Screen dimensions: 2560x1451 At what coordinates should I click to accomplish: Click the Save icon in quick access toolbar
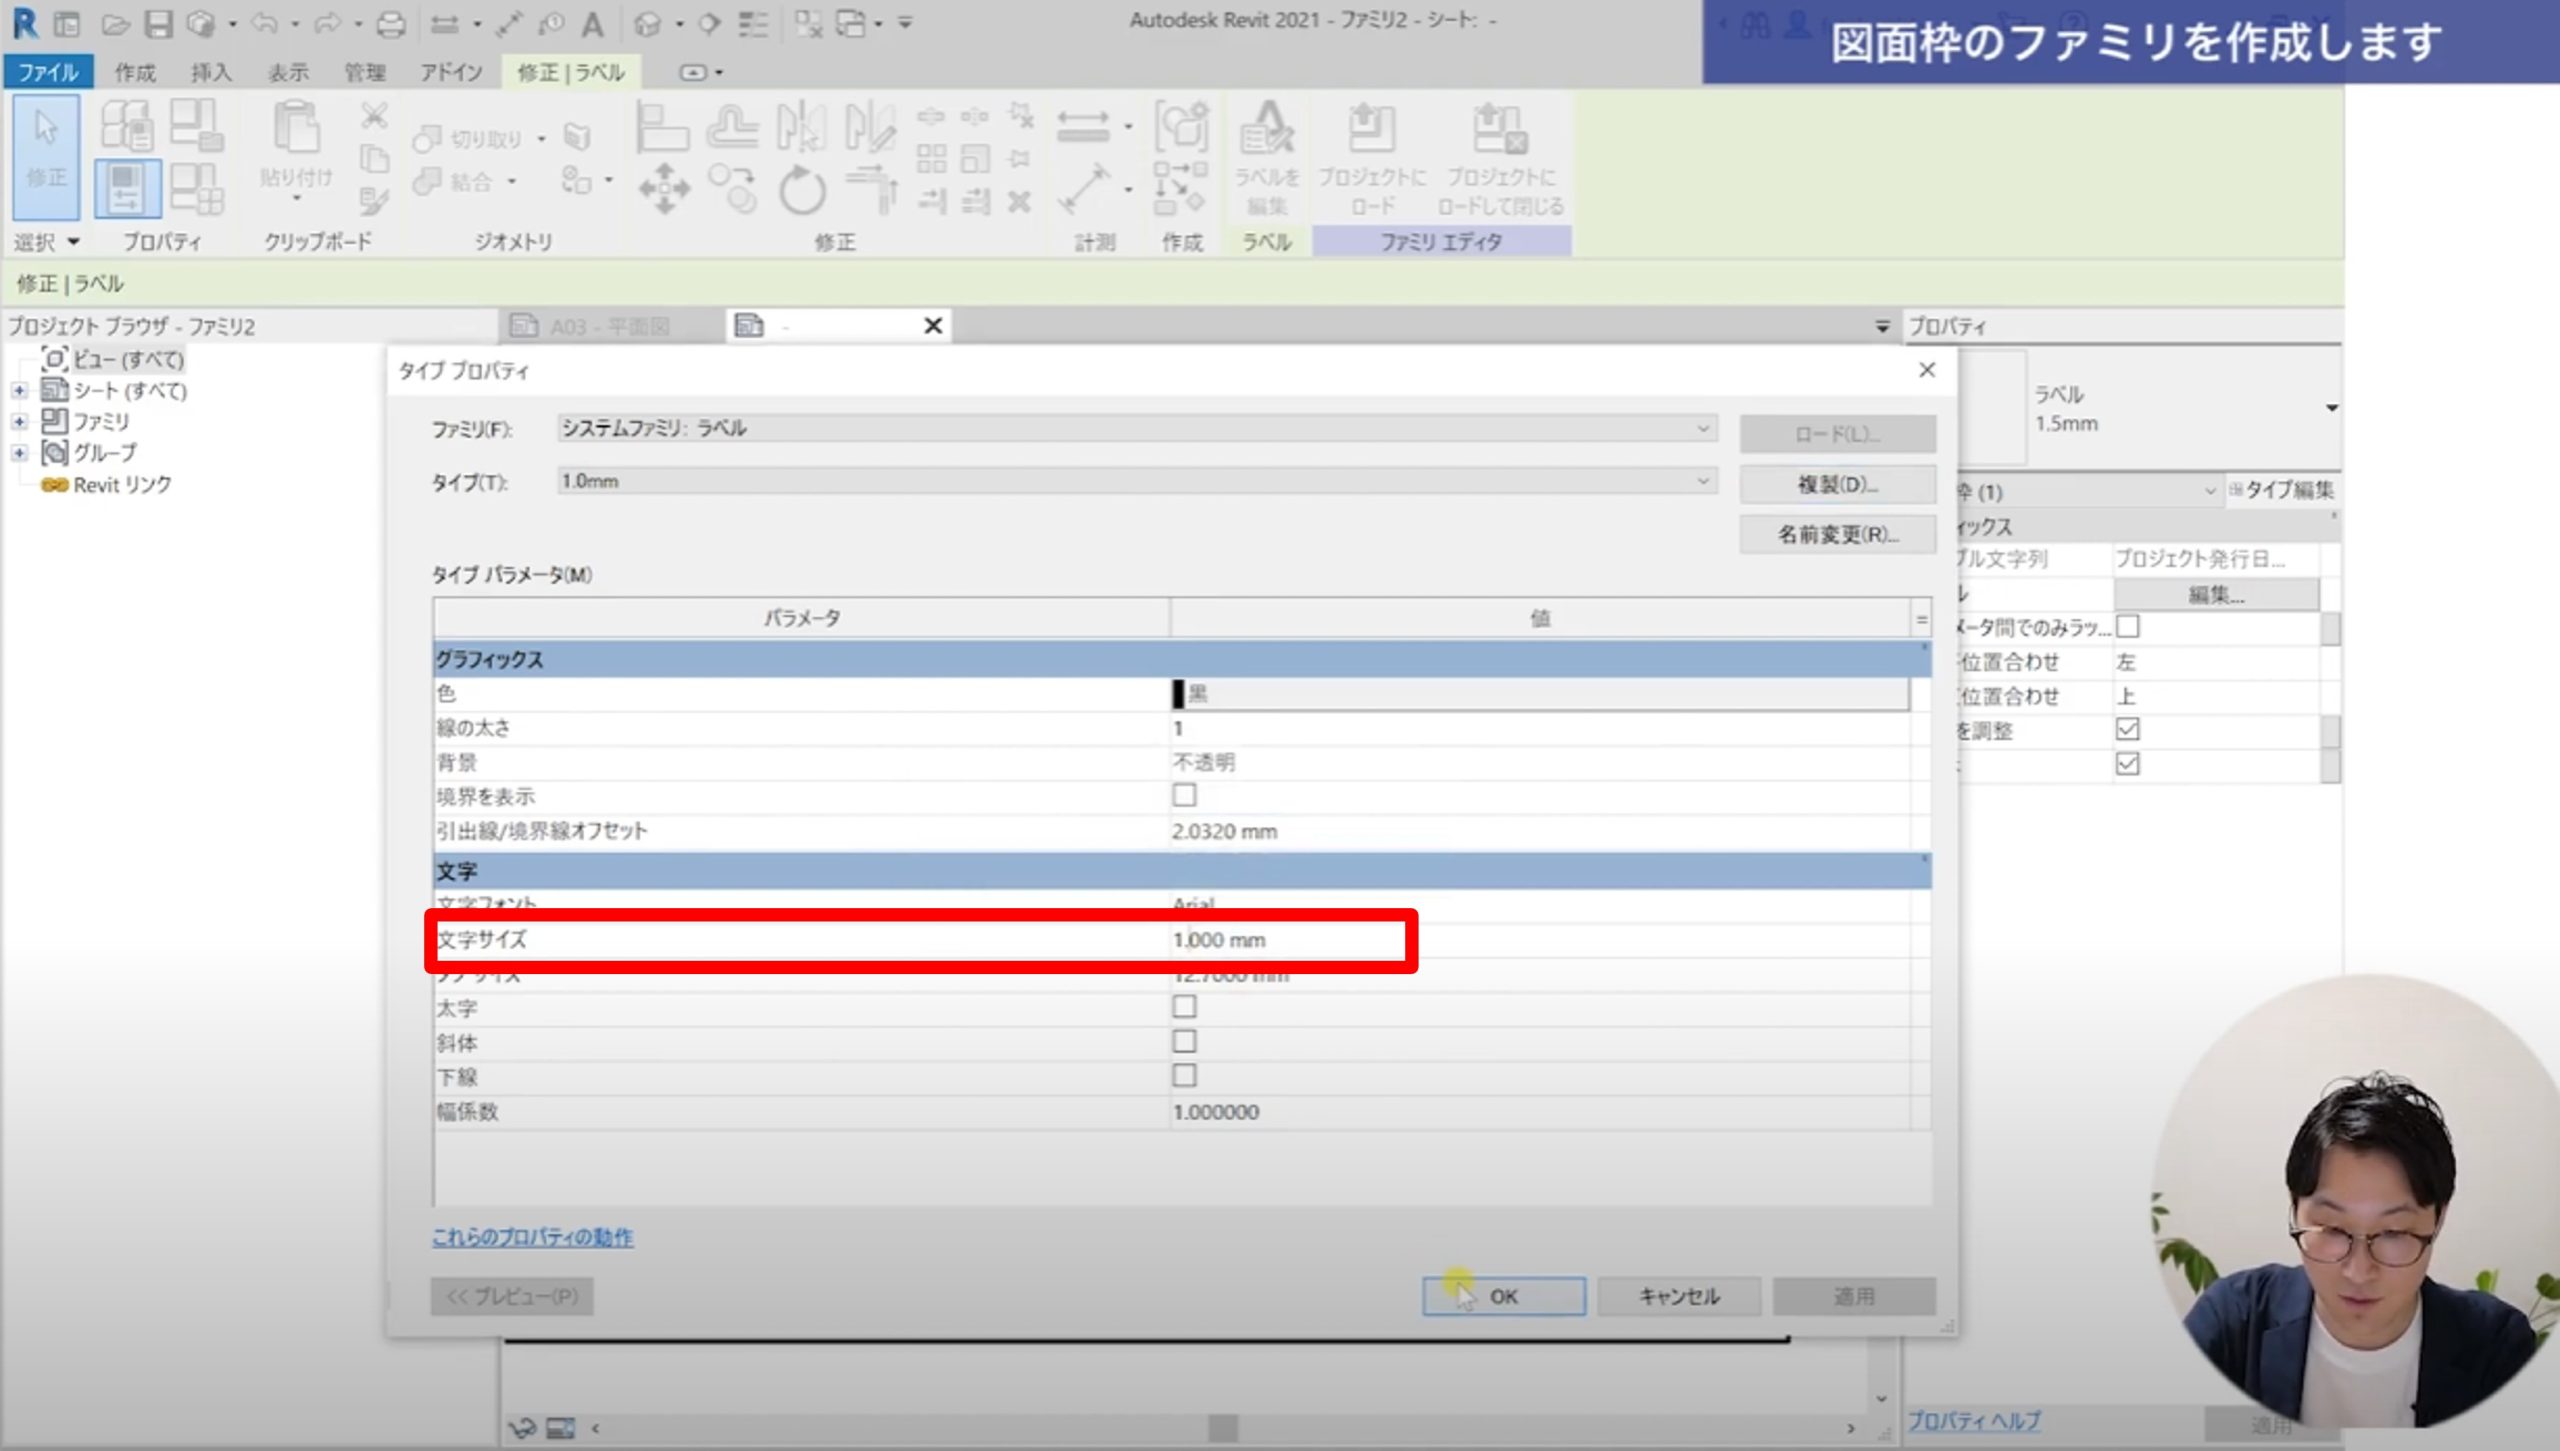[158, 23]
